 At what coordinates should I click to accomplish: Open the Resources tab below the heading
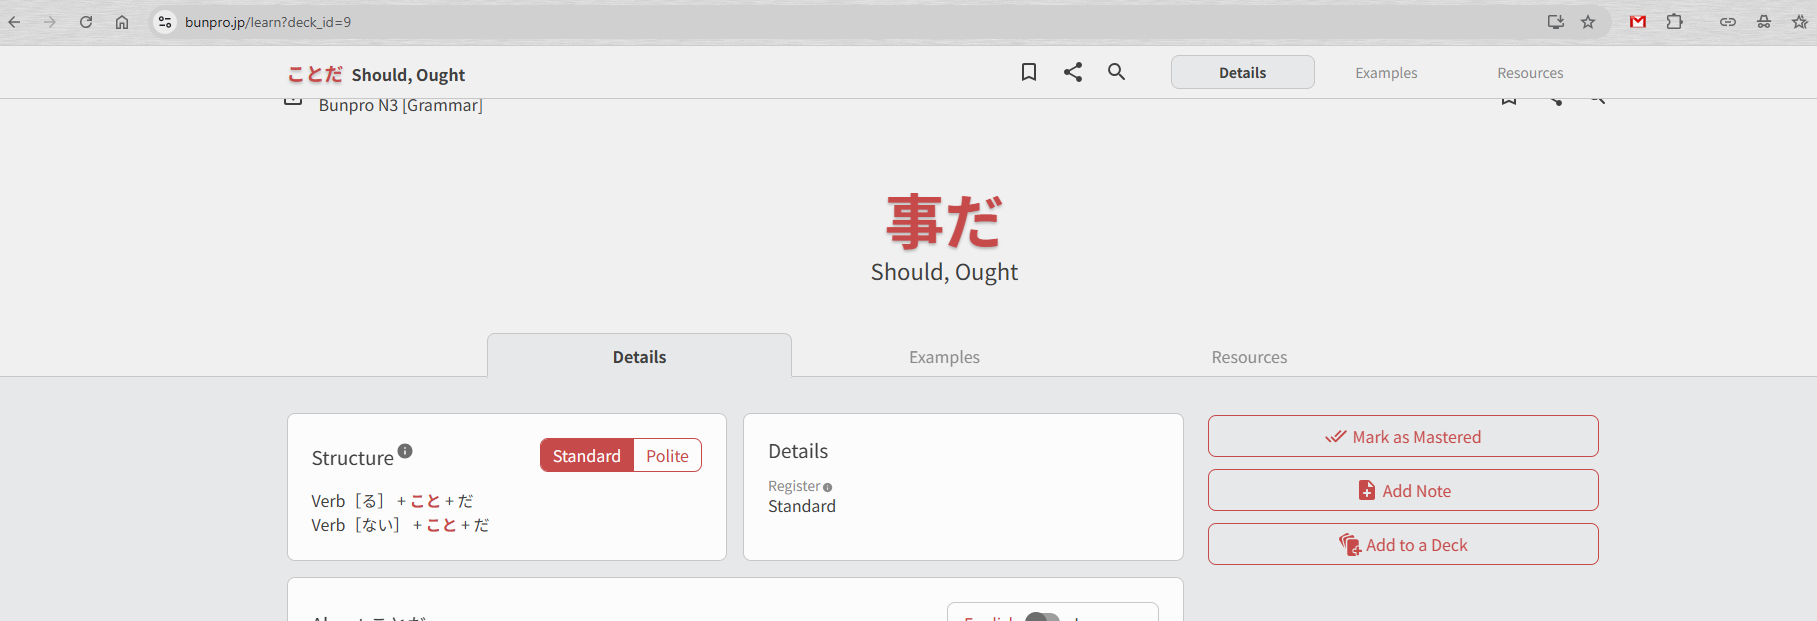1249,357
